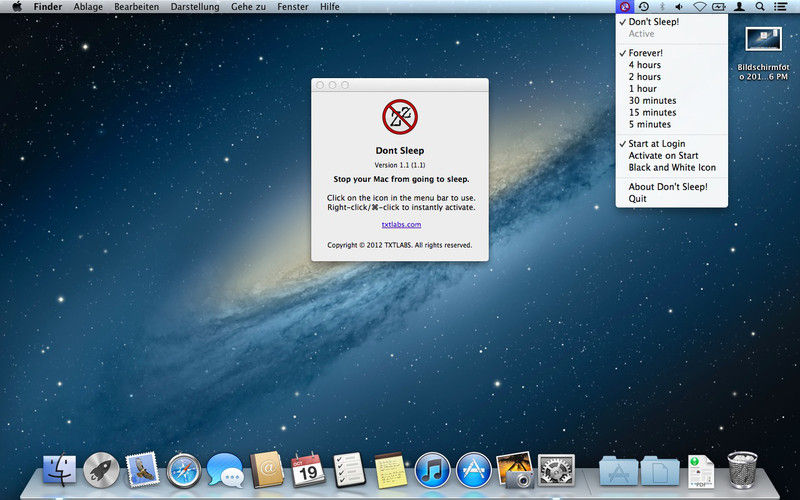Open Notification Center list icon
This screenshot has width=800, height=500.
pyautogui.click(x=780, y=7)
